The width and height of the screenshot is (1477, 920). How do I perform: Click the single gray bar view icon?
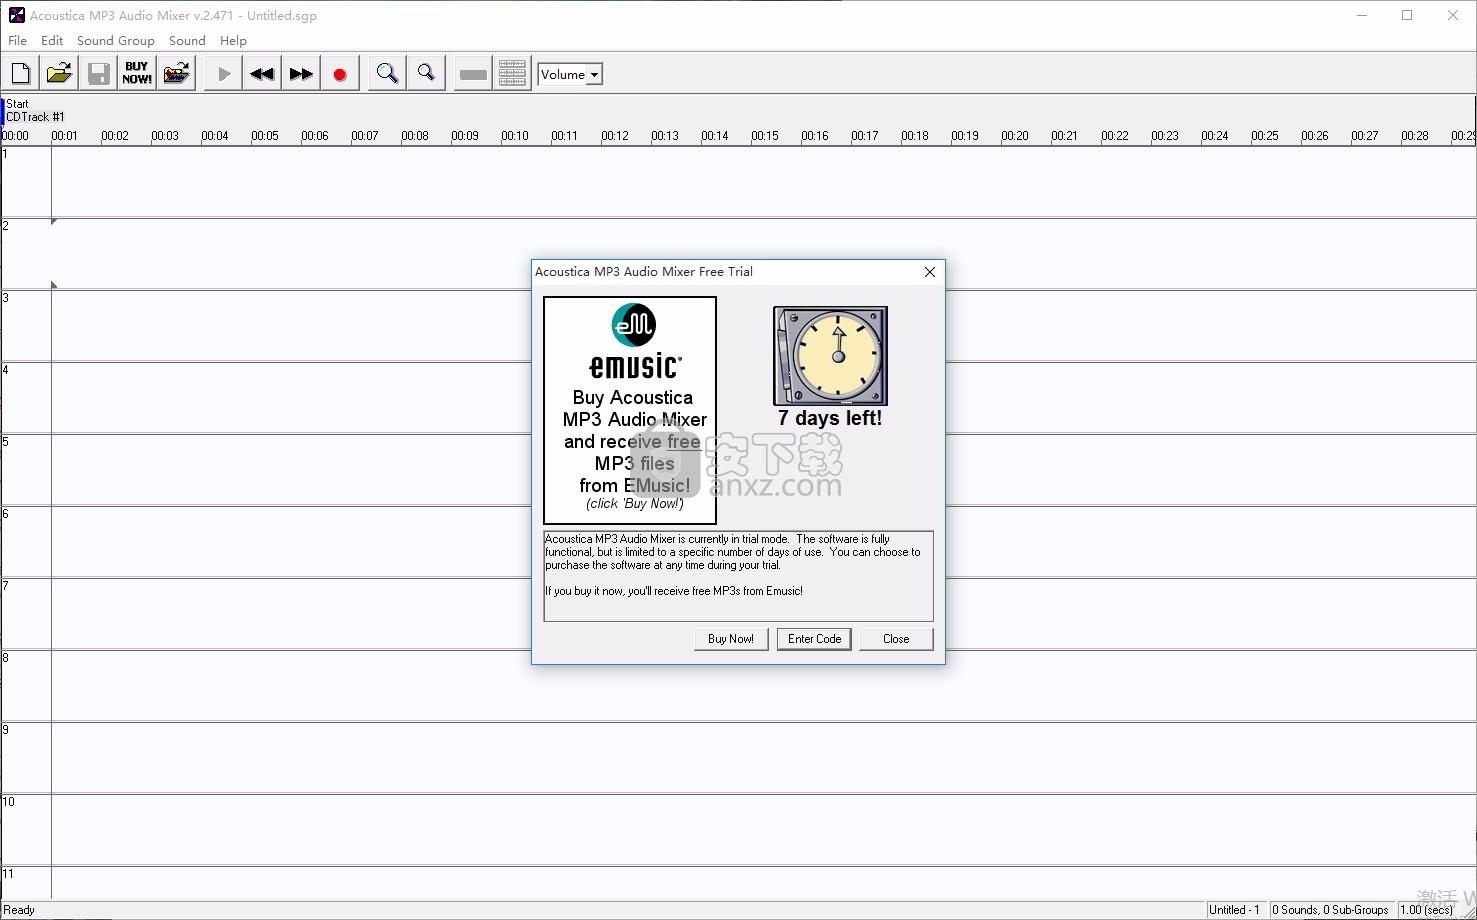(x=473, y=74)
